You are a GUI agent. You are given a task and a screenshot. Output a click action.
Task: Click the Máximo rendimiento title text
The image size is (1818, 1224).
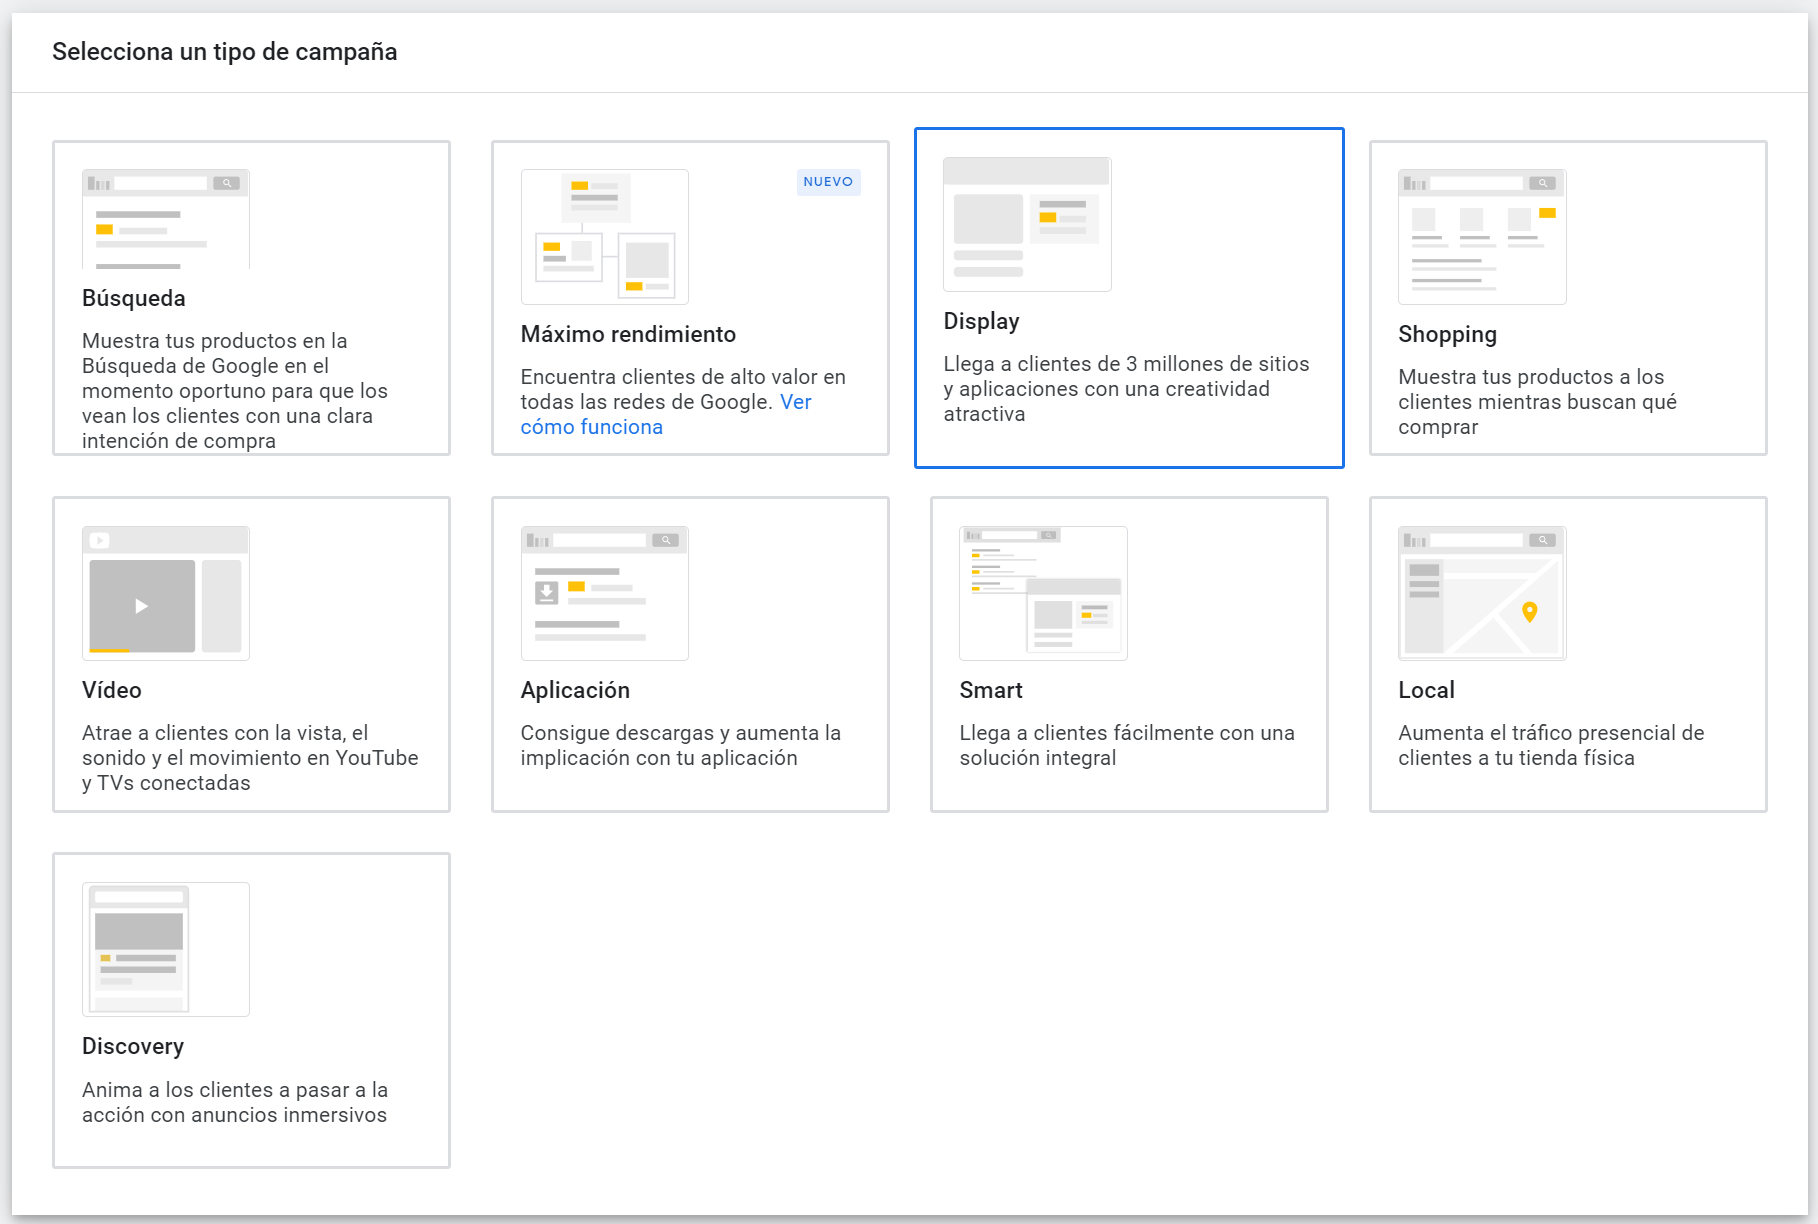628,334
